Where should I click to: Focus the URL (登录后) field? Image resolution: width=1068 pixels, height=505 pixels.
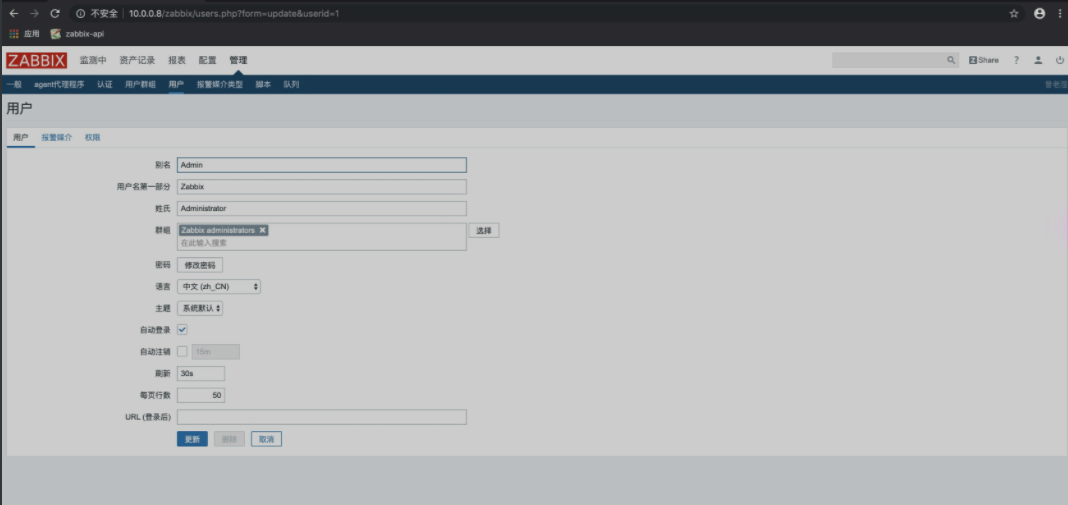321,417
